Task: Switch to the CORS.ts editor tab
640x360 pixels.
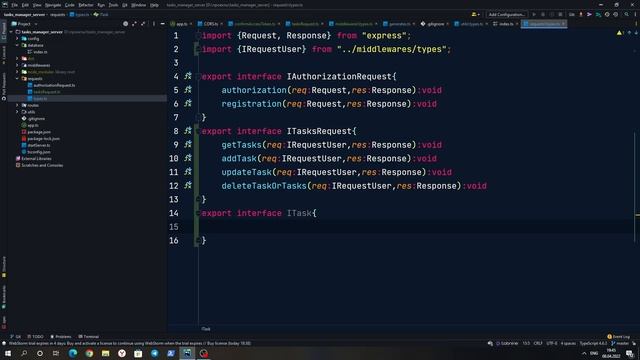Action: click(211, 24)
